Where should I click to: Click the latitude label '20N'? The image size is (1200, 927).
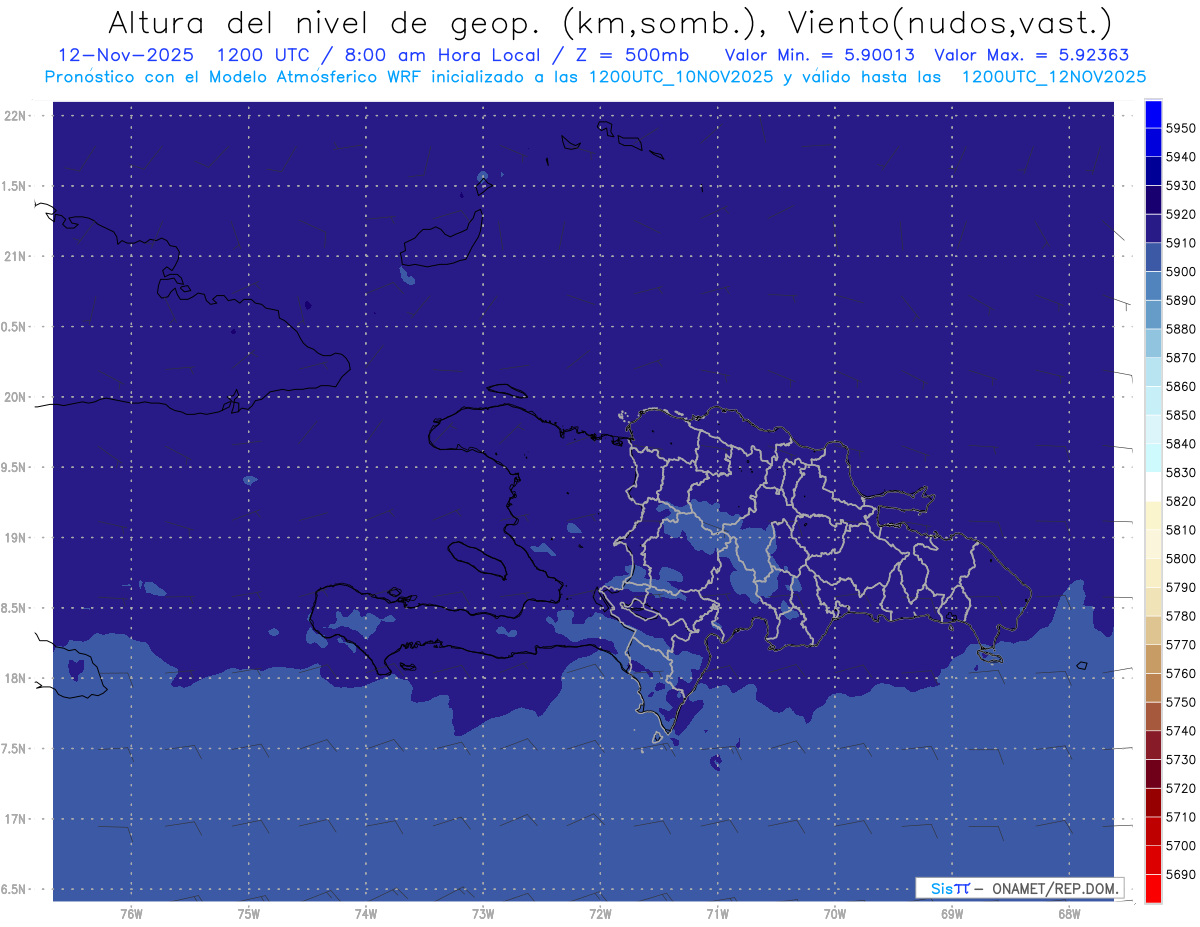point(17,397)
